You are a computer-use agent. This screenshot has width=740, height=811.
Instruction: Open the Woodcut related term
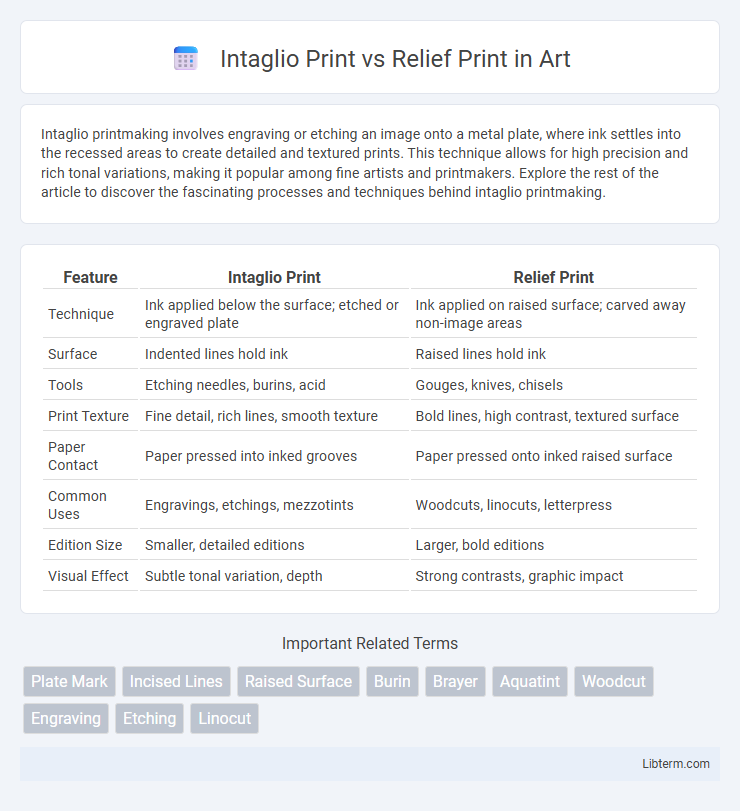pos(614,681)
